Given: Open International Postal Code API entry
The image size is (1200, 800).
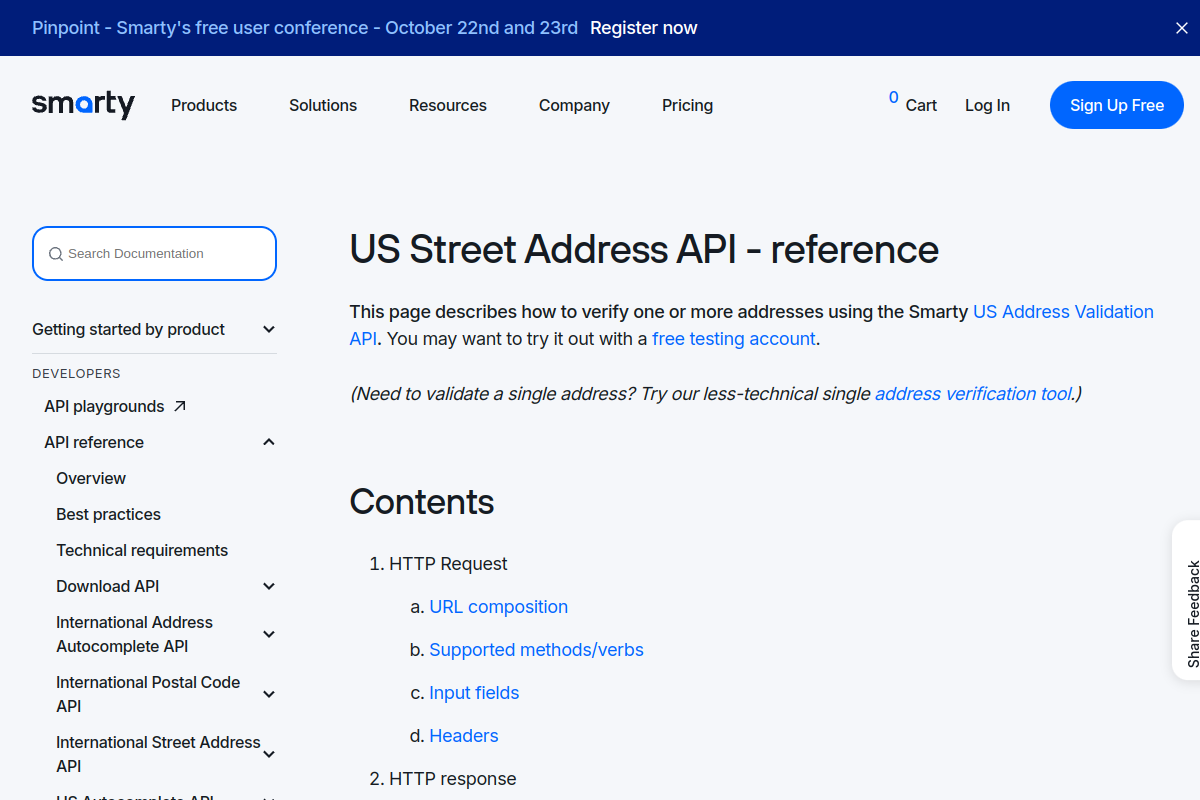Looking at the screenshot, I should 148,694.
